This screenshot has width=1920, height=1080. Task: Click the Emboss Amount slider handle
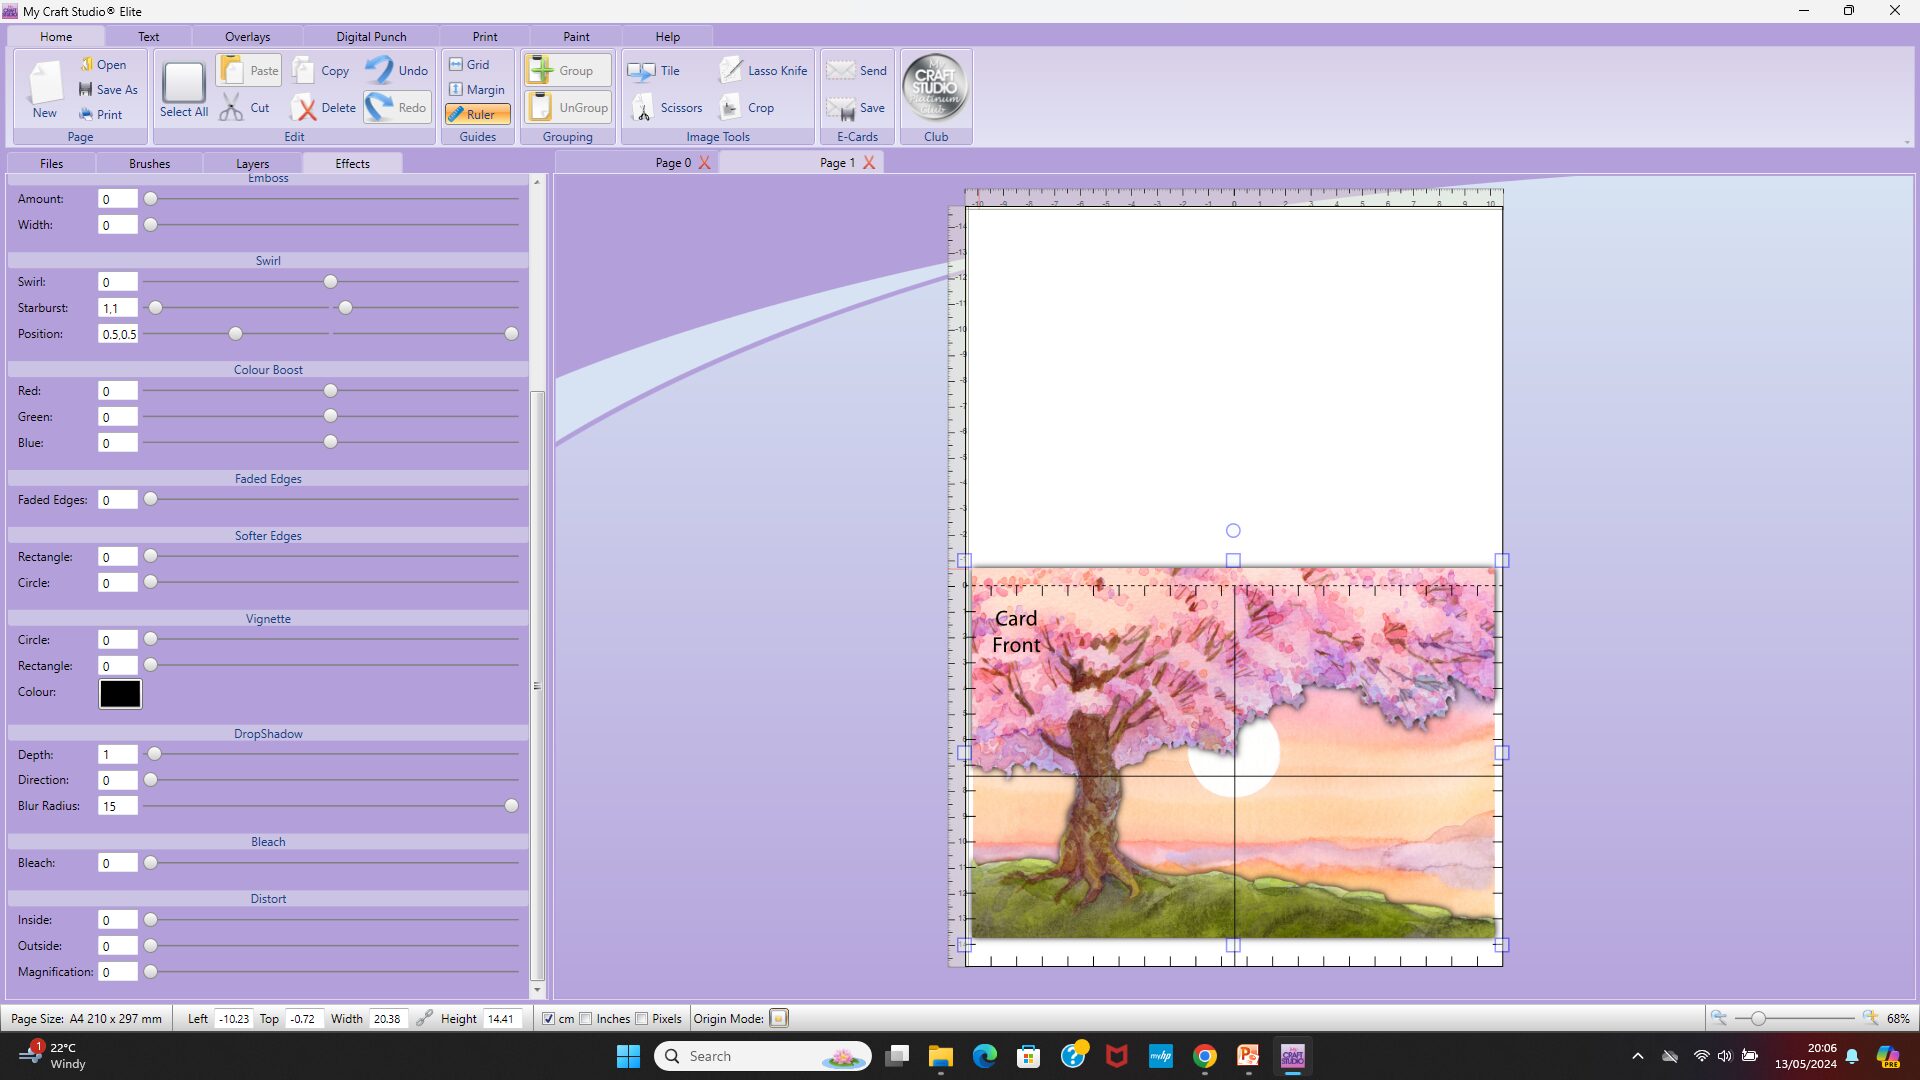click(150, 199)
